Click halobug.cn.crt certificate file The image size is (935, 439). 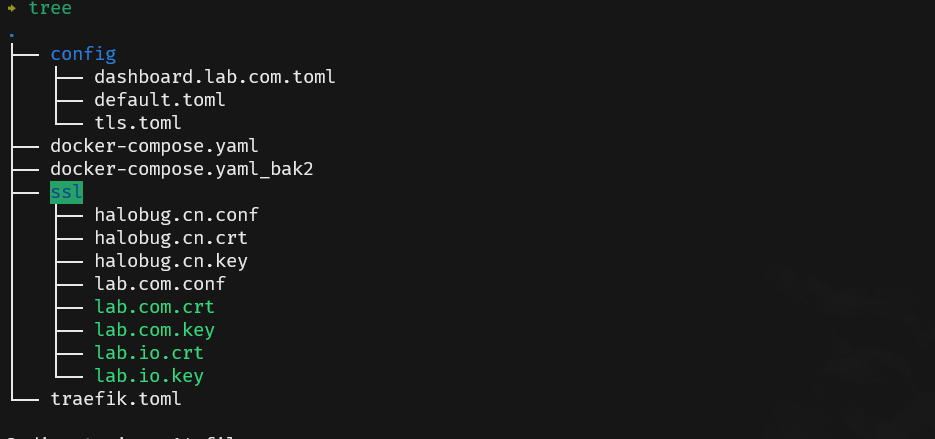click(x=171, y=238)
